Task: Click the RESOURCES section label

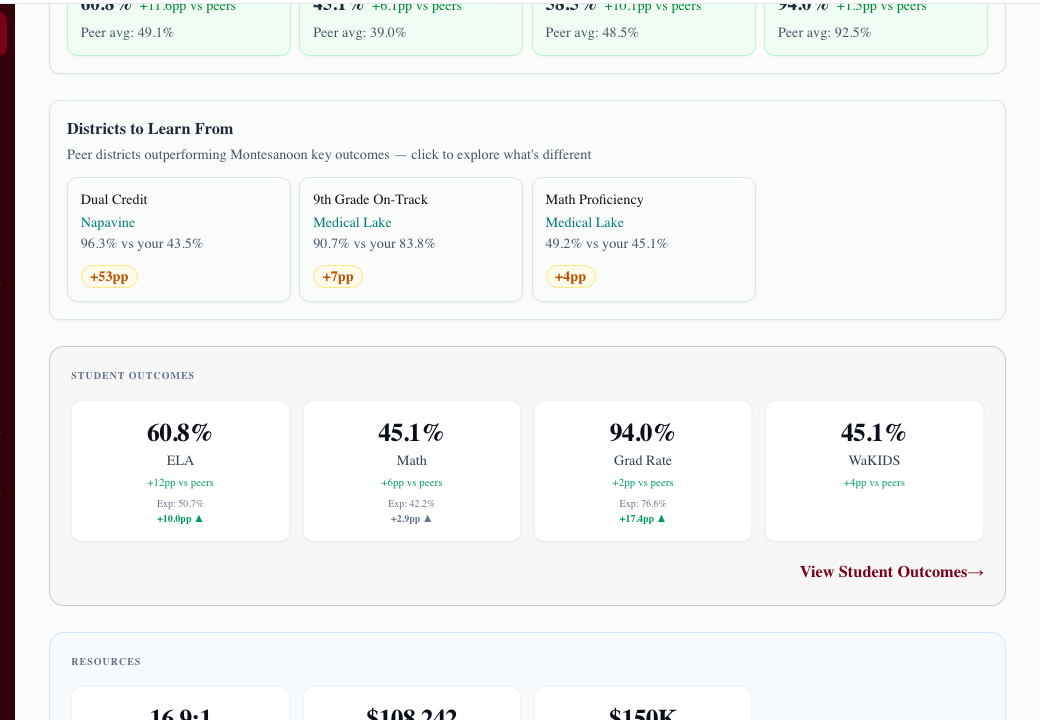Action: 106,661
